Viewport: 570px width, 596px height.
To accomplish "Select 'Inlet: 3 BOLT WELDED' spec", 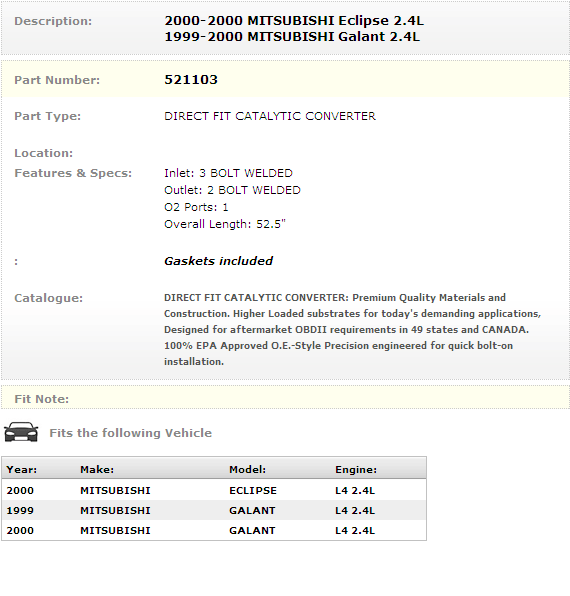I will [x=228, y=173].
